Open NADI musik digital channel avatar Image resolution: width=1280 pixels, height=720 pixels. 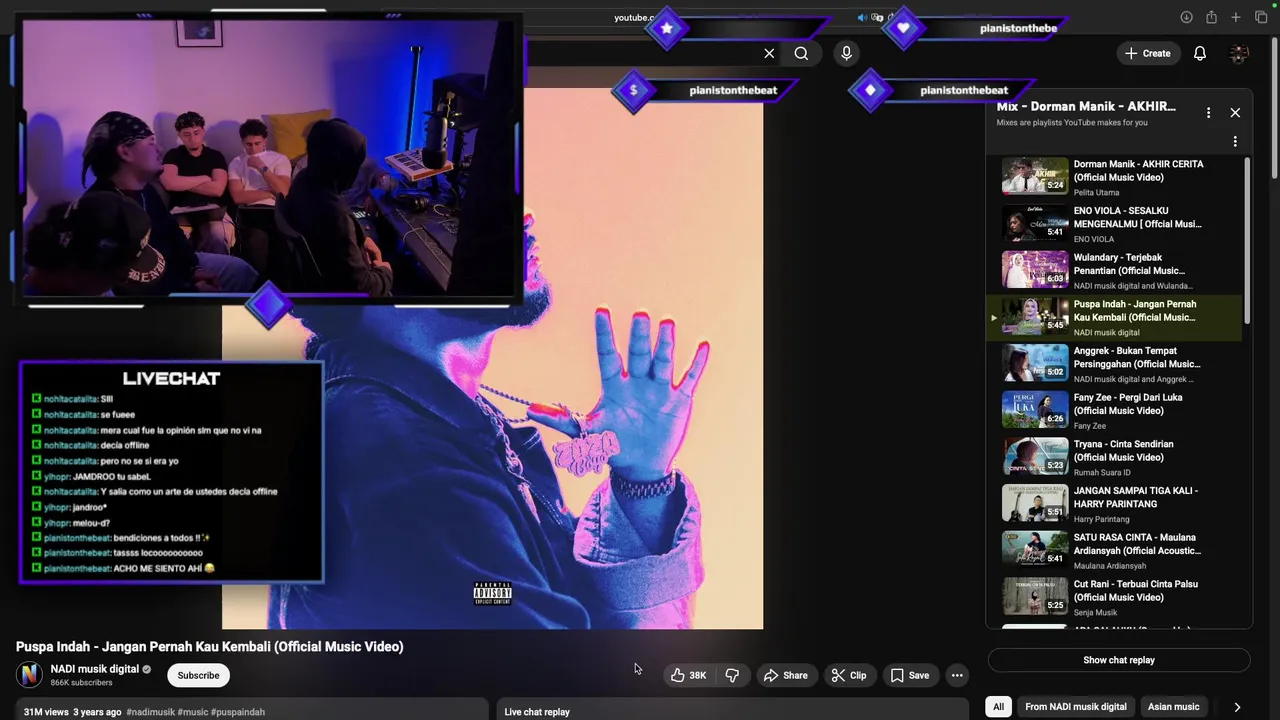click(30, 675)
